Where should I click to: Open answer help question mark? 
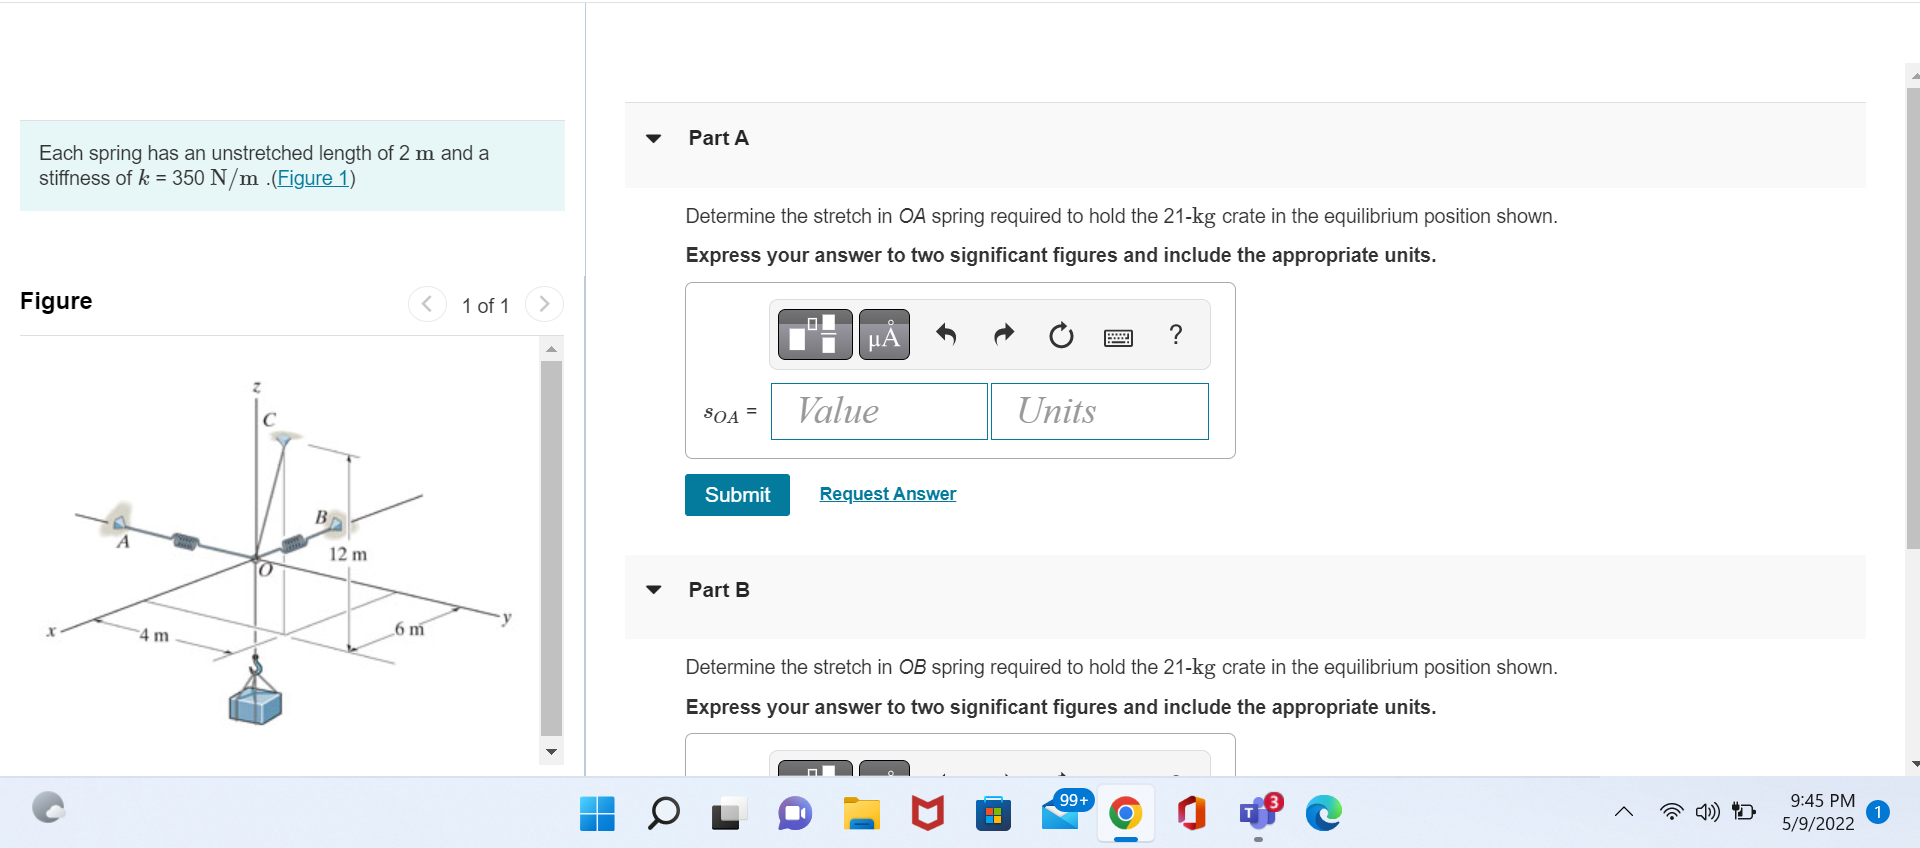click(1176, 334)
